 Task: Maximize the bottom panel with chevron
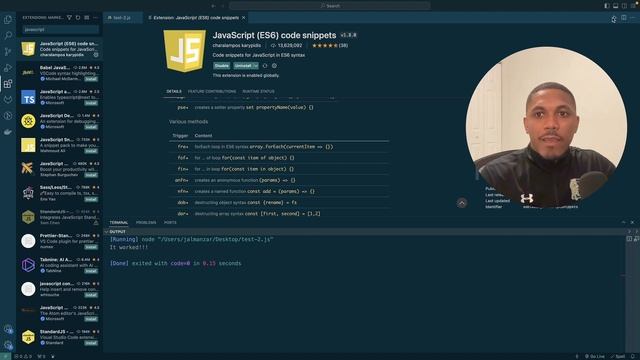point(624,222)
